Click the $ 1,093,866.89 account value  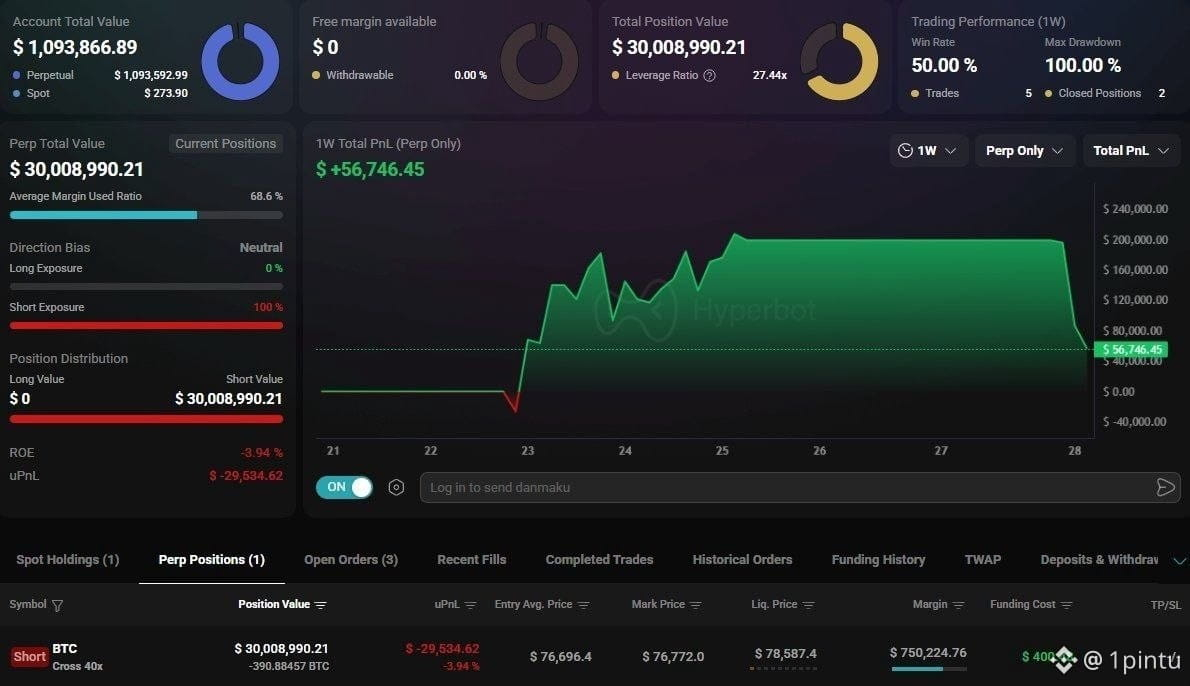pyautogui.click(x=75, y=47)
